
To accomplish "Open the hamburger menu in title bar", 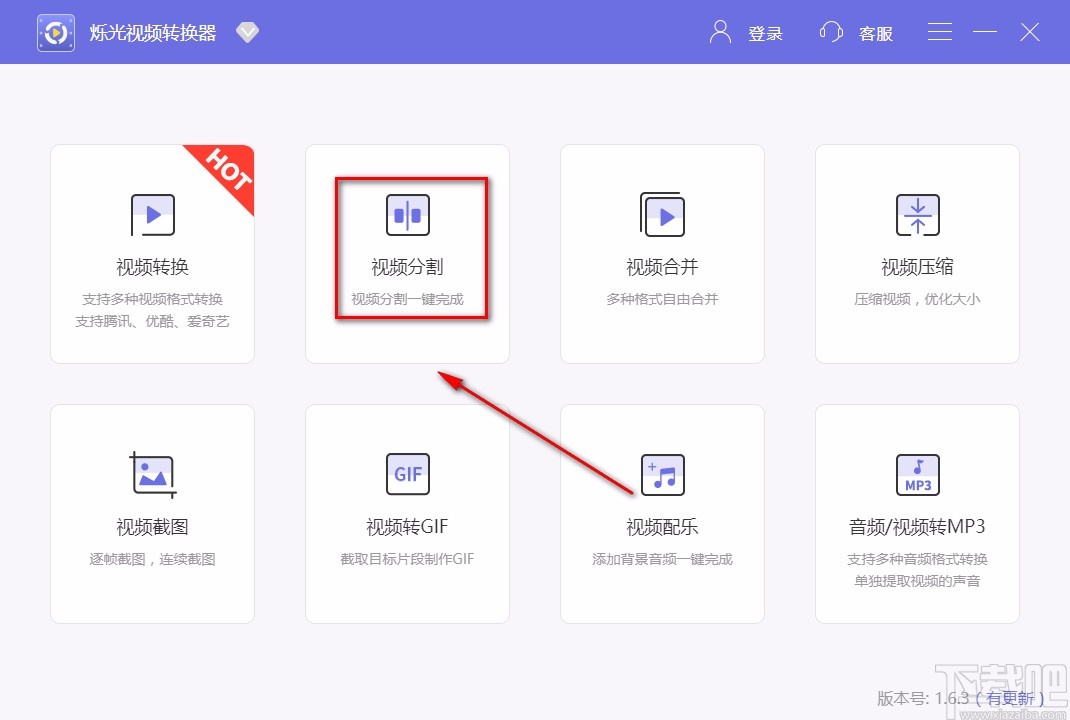I will (x=939, y=31).
